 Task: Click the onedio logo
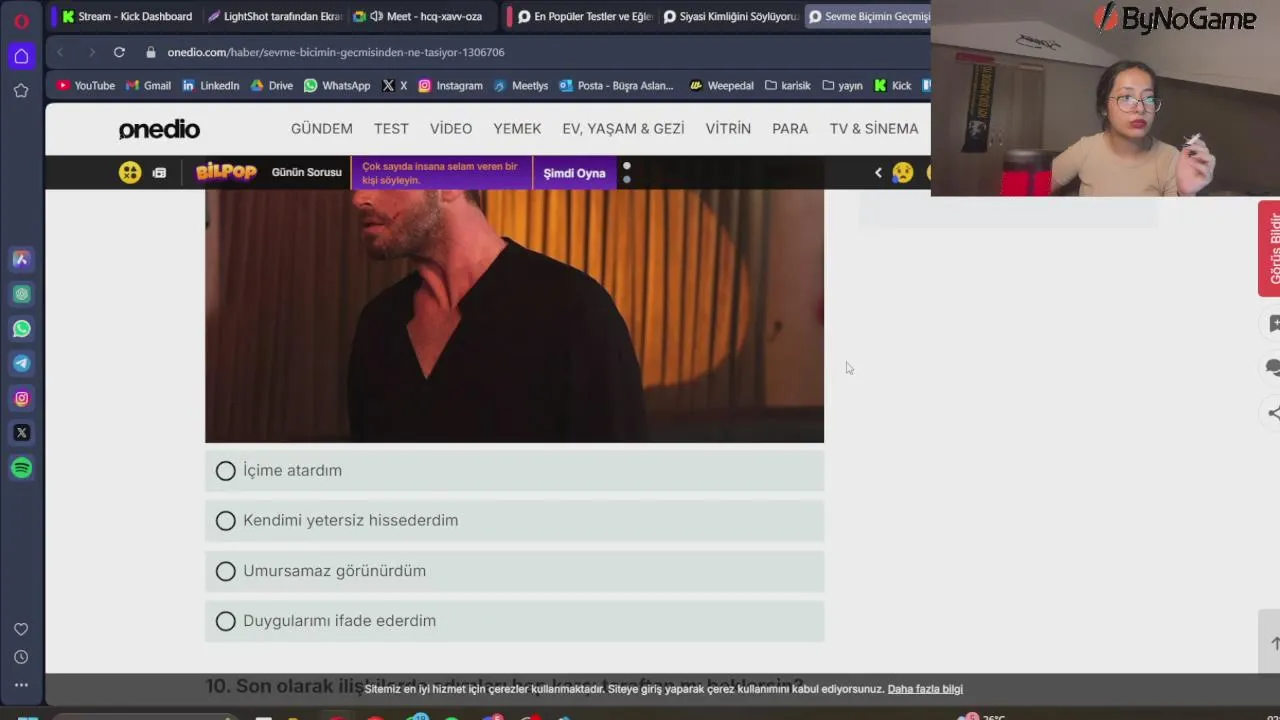click(159, 129)
